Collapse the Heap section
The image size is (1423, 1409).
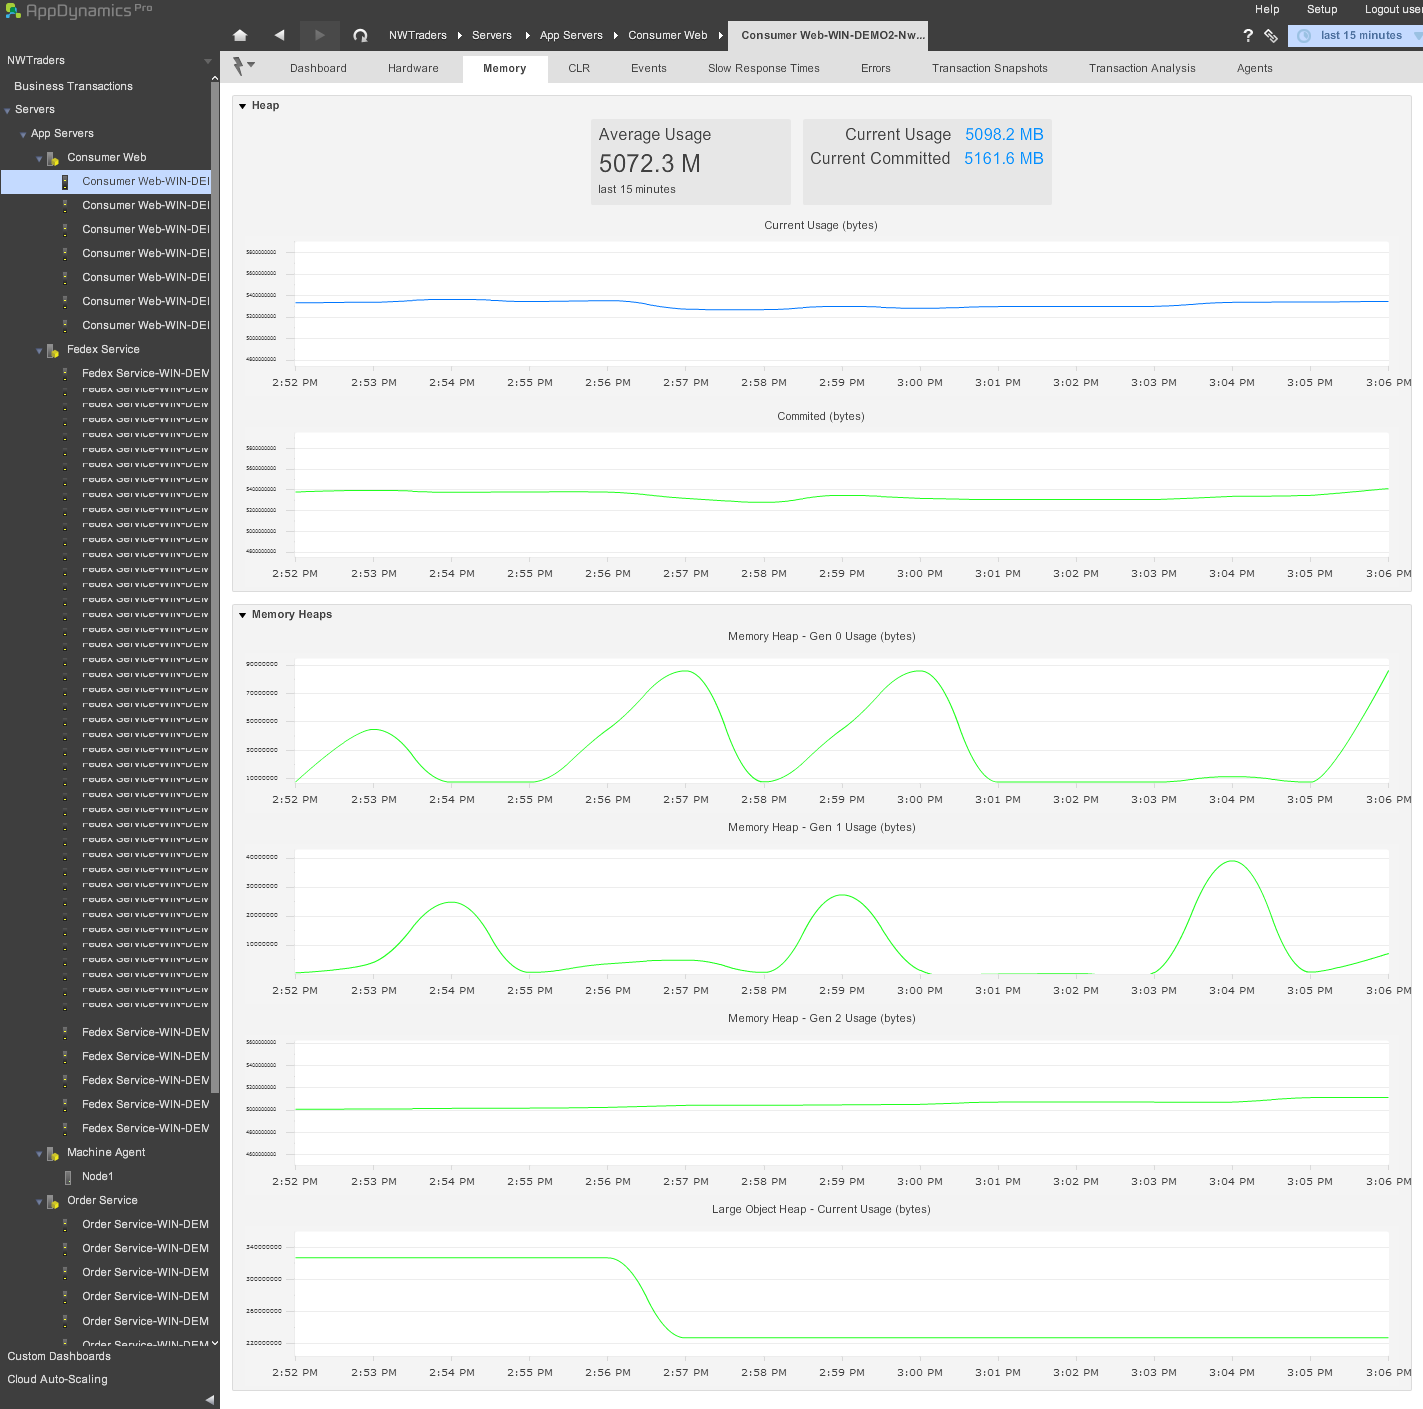(x=243, y=106)
